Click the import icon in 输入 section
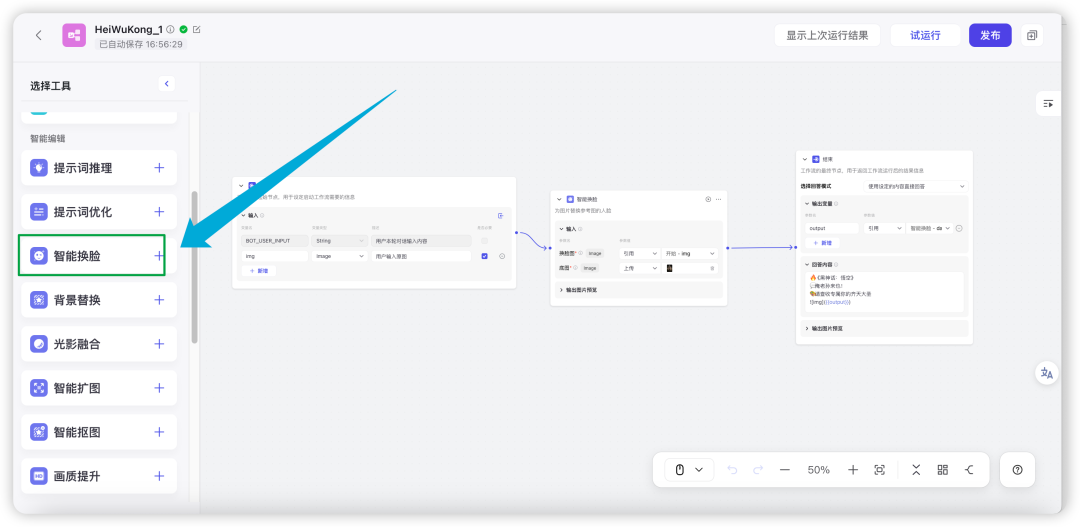The image size is (1080, 527). [501, 216]
